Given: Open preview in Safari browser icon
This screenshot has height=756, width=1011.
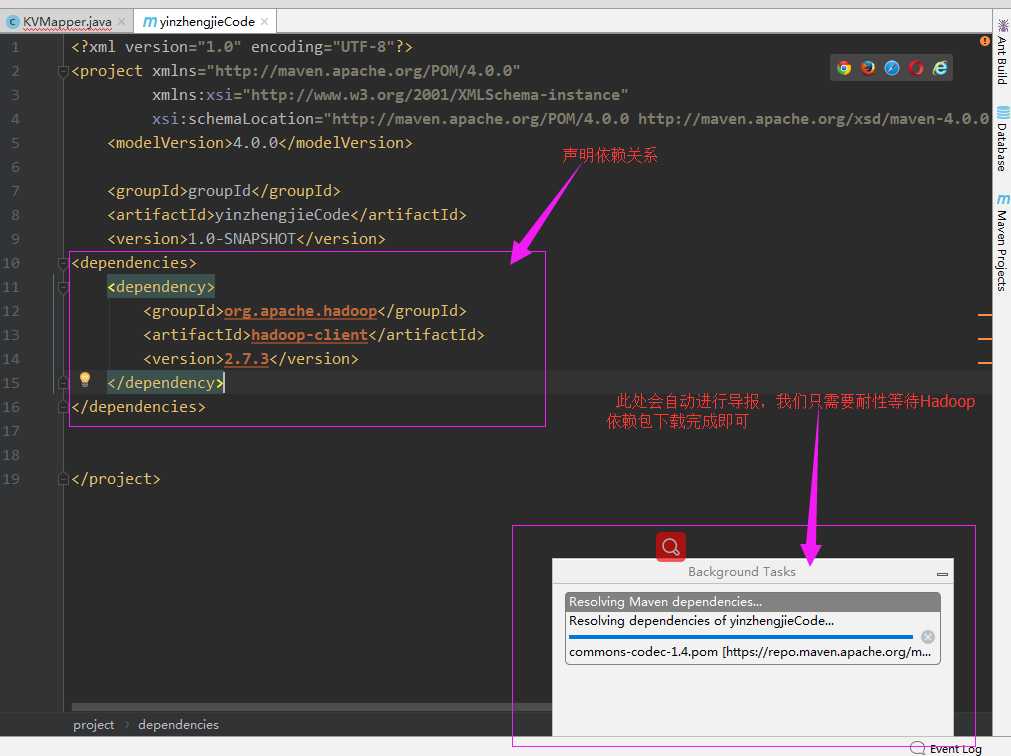Looking at the screenshot, I should [x=892, y=68].
